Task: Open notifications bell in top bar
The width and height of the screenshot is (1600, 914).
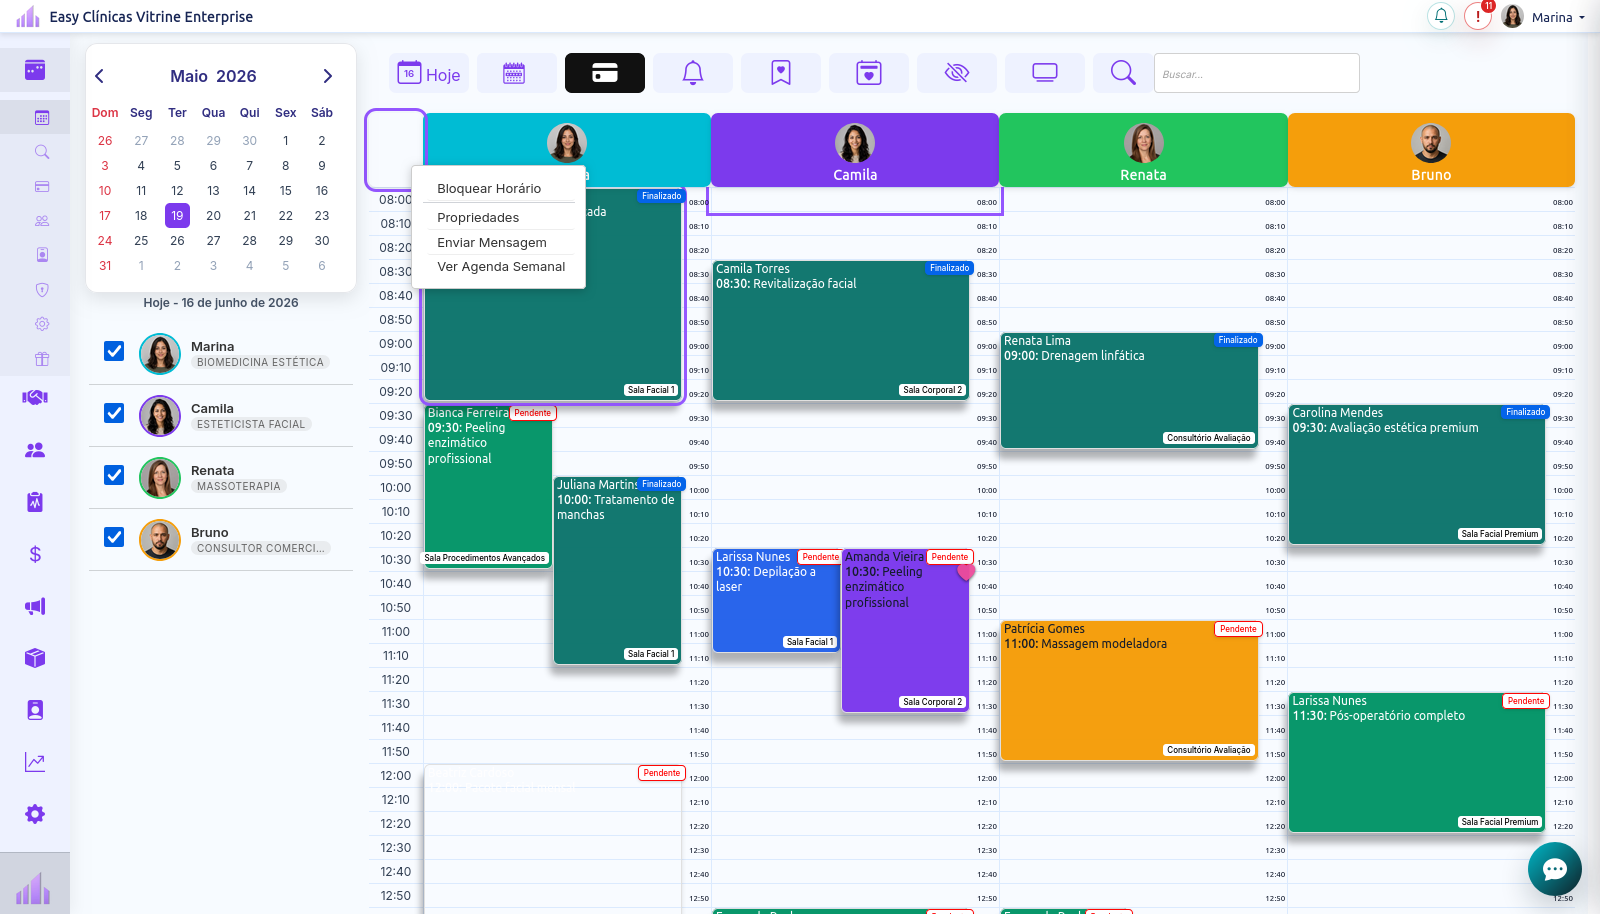Action: (1441, 16)
